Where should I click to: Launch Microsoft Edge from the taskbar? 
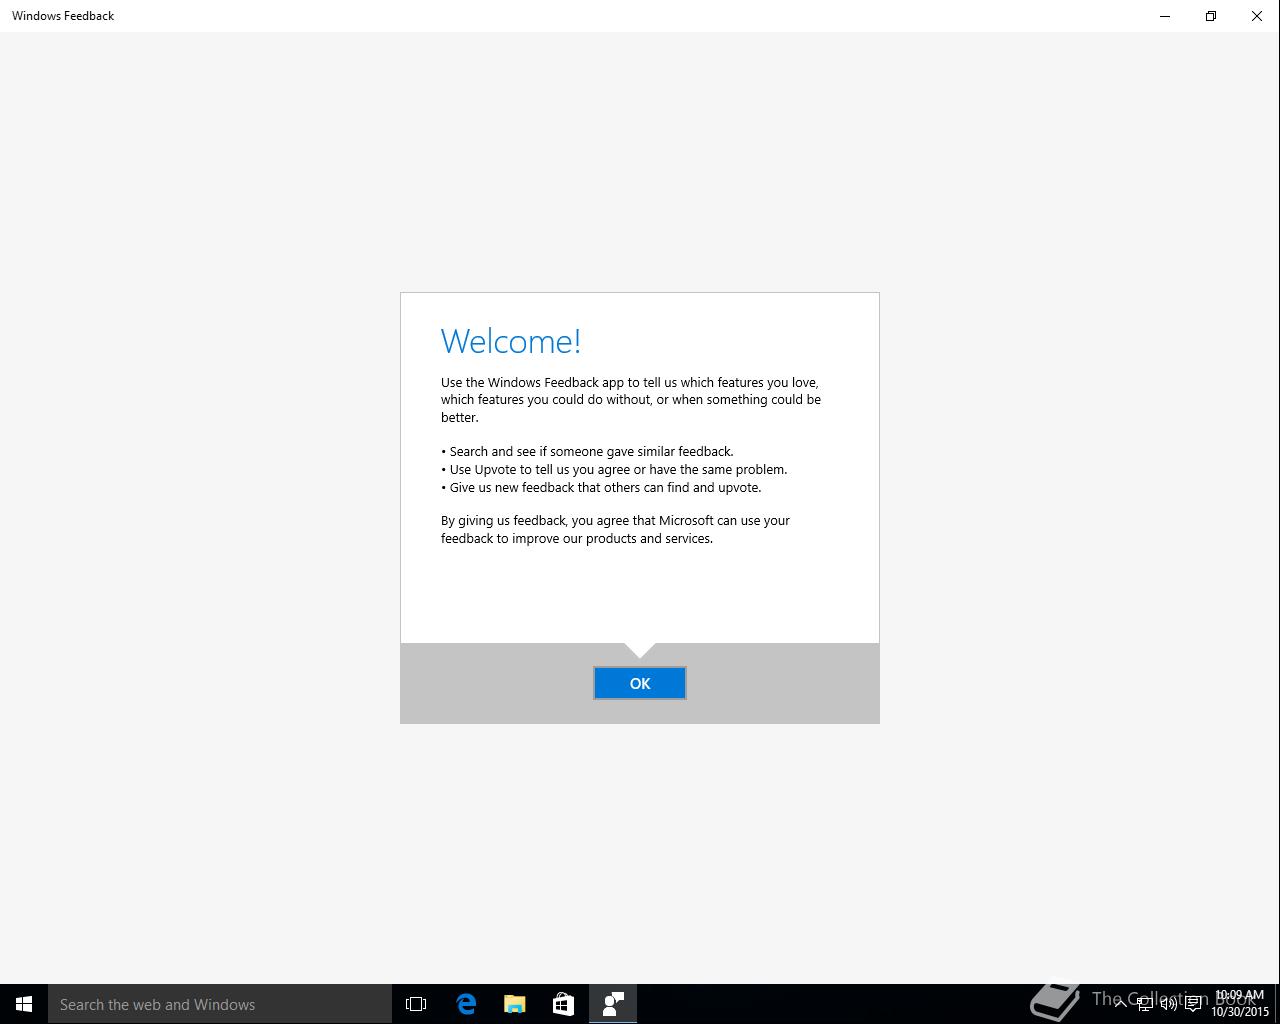coord(466,1004)
